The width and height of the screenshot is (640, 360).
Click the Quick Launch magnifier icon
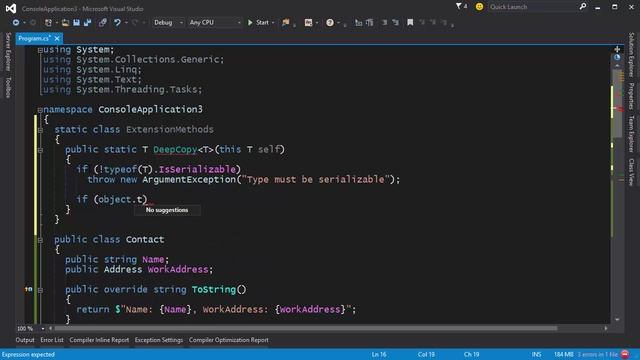[583, 7]
